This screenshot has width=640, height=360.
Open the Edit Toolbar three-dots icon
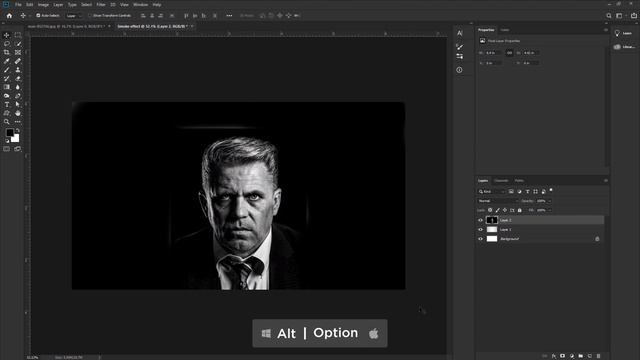click(18, 122)
